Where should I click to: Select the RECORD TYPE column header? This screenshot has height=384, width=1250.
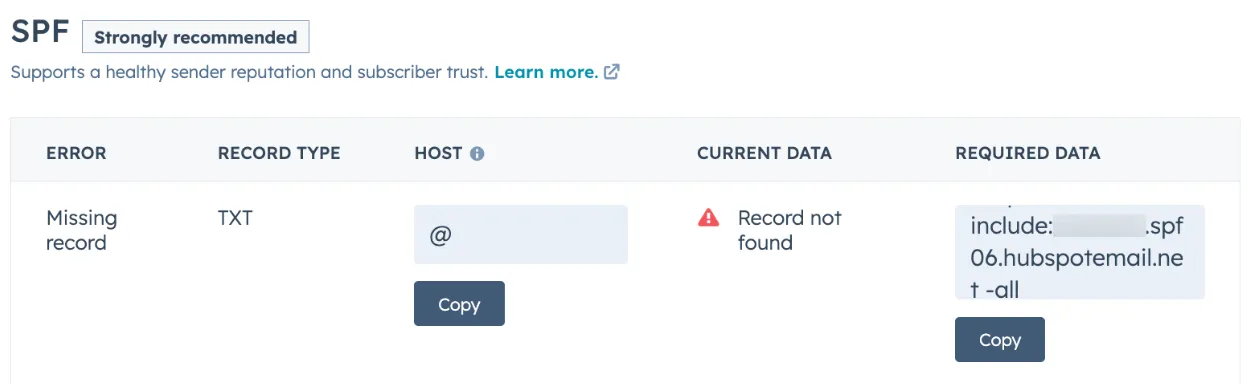279,153
